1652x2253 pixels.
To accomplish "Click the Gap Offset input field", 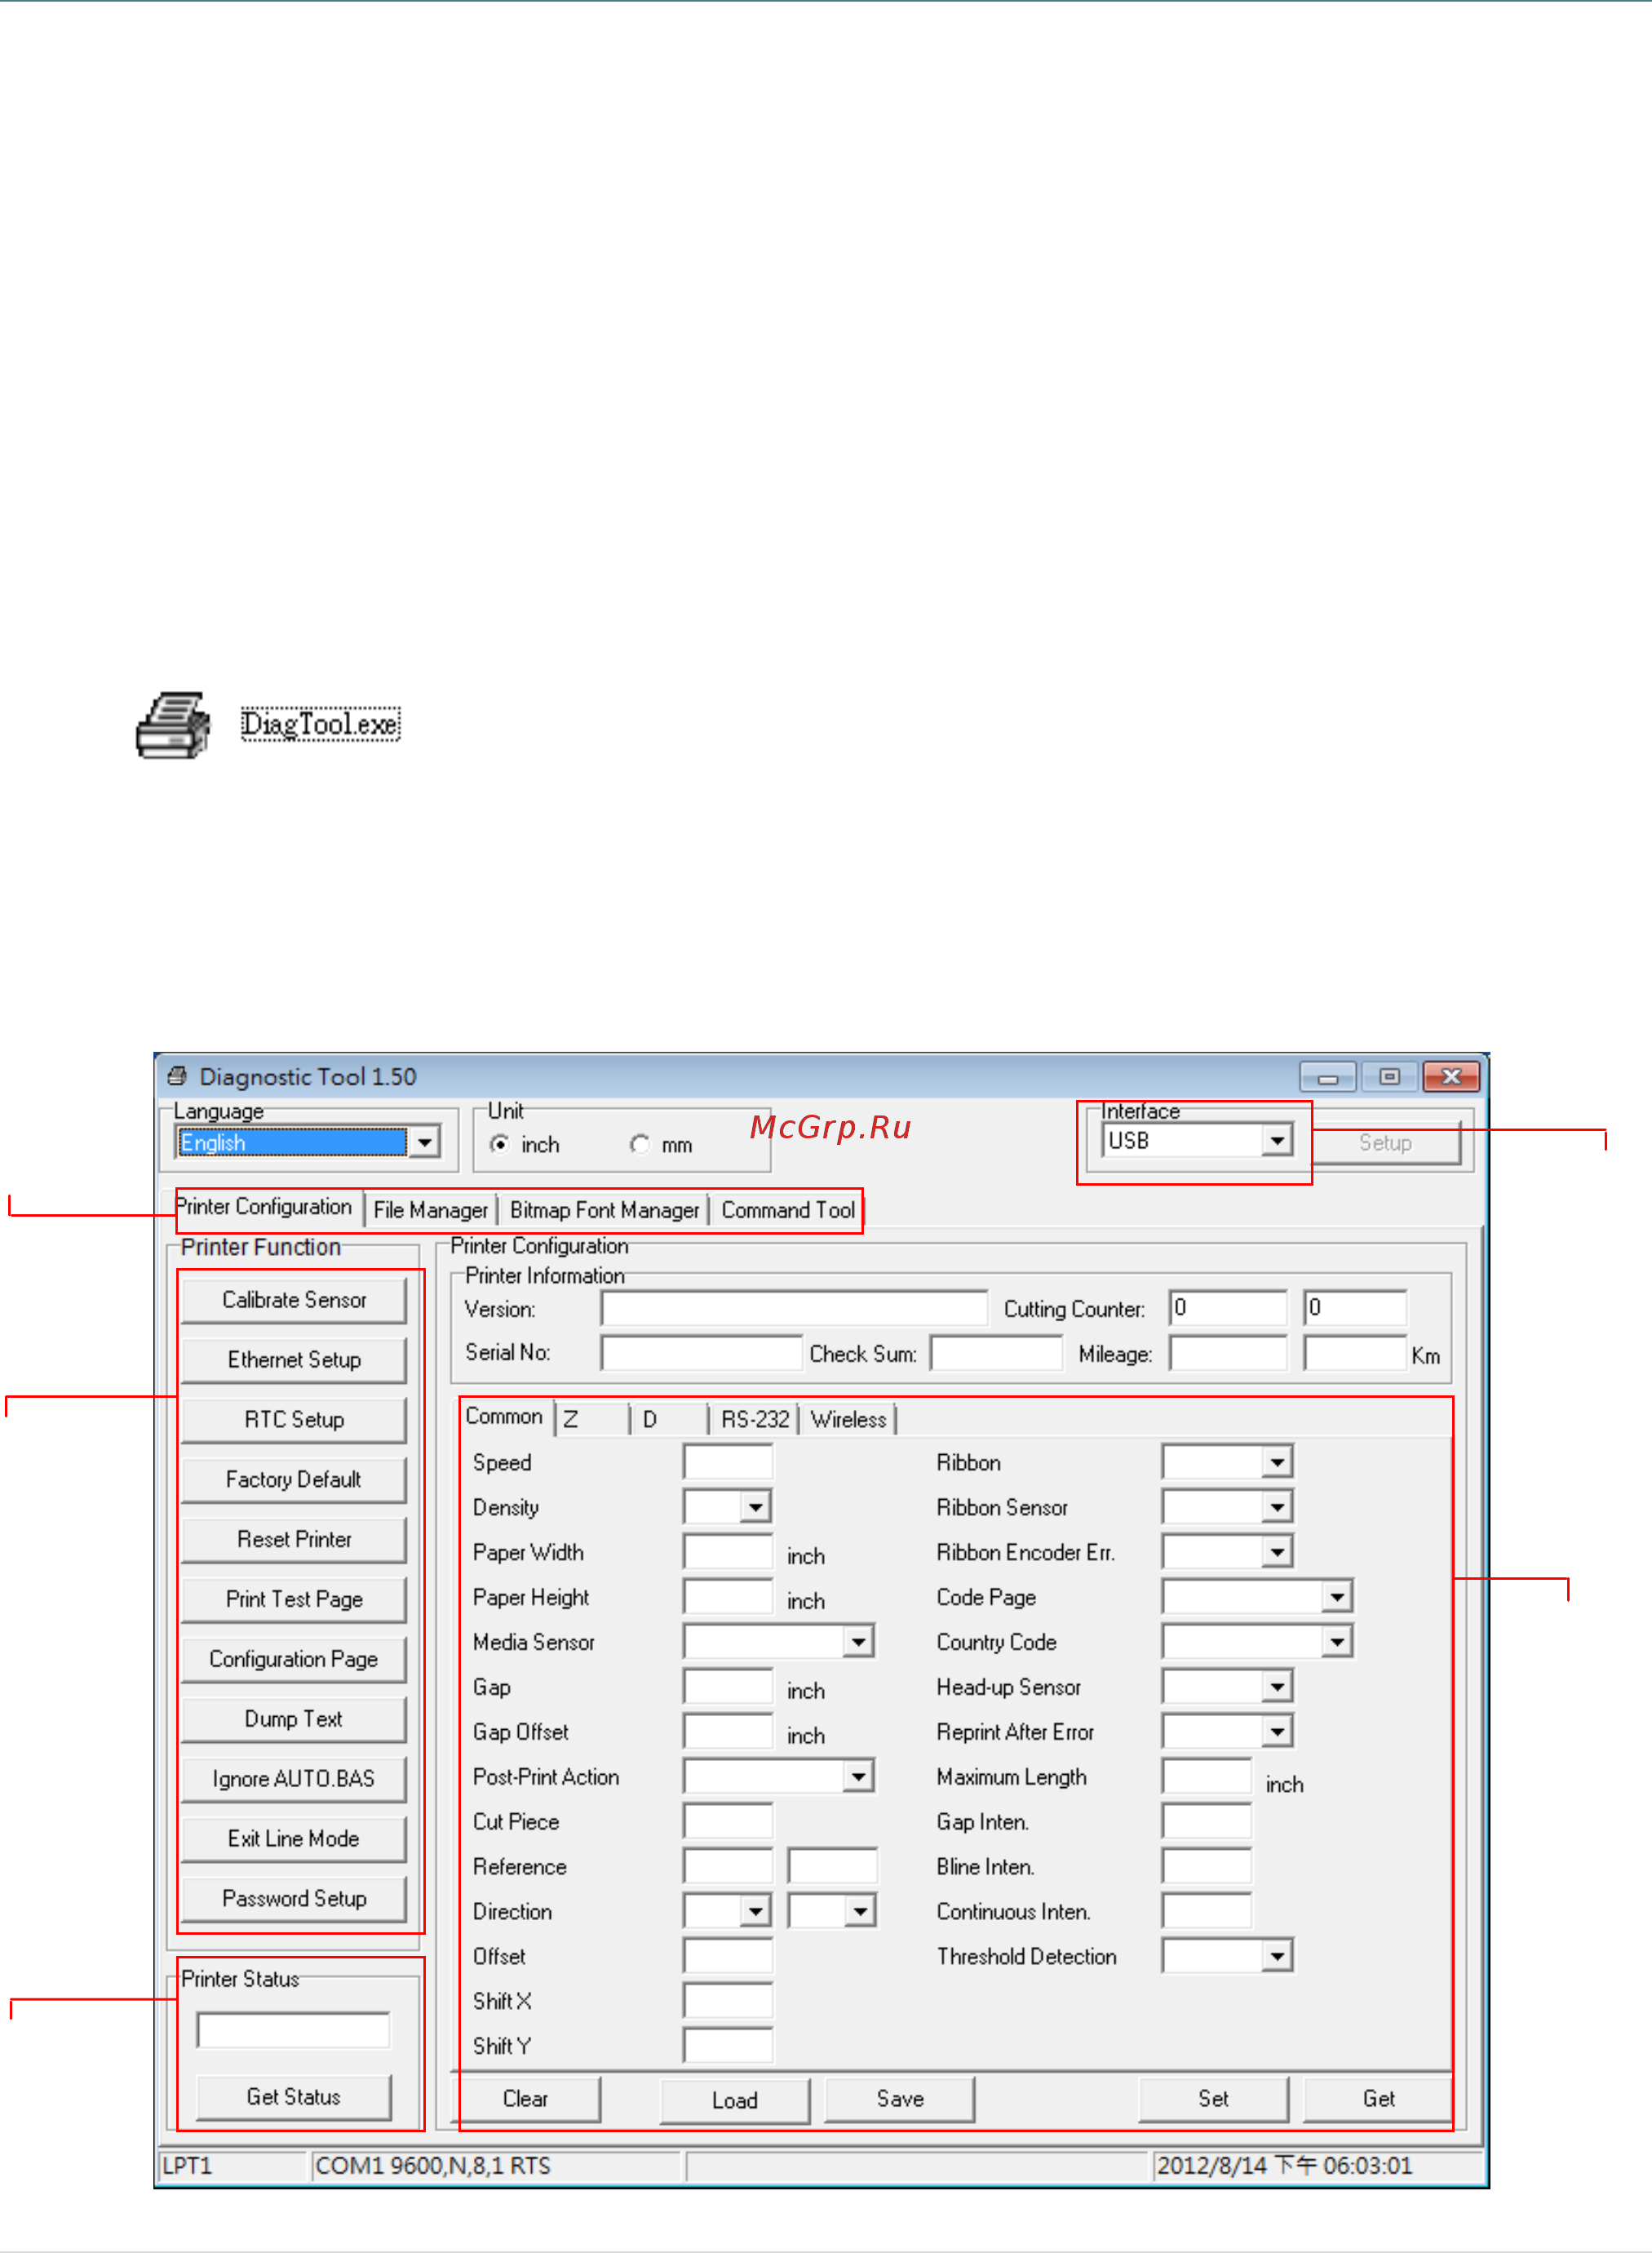I will pyautogui.click(x=728, y=1731).
